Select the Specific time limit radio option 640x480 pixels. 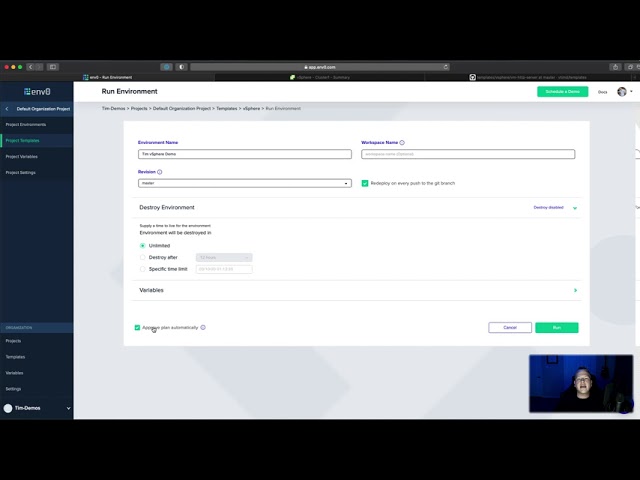pos(142,269)
